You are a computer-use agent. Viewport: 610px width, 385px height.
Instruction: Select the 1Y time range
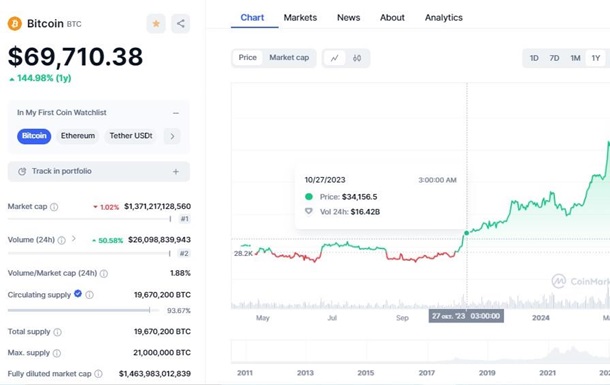pyautogui.click(x=596, y=58)
